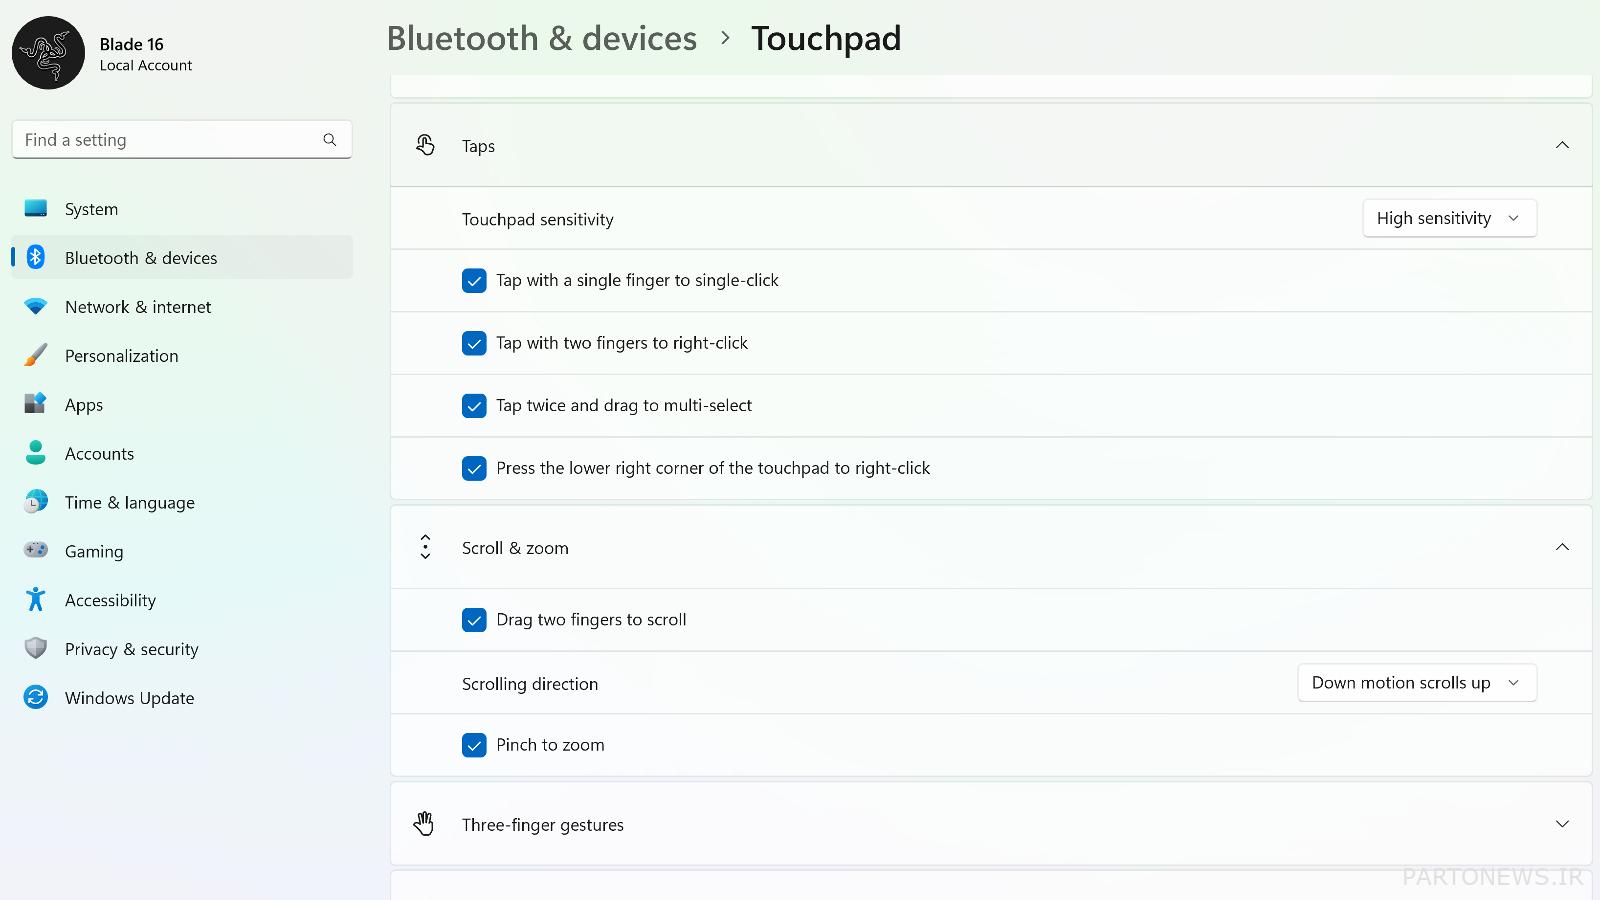This screenshot has width=1600, height=900.
Task: Click the Find a setting search box
Action: (170, 140)
